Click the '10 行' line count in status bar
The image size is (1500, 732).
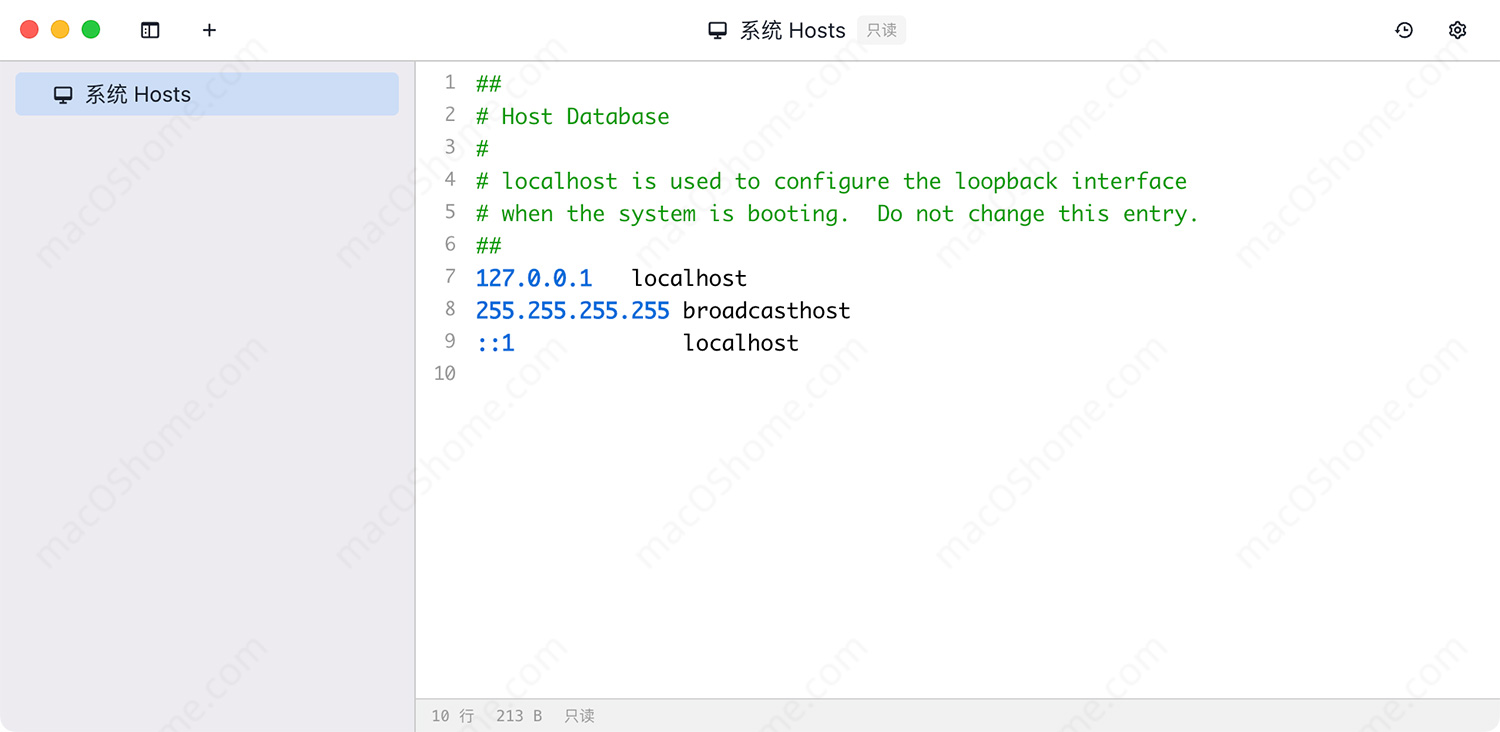pos(452,716)
